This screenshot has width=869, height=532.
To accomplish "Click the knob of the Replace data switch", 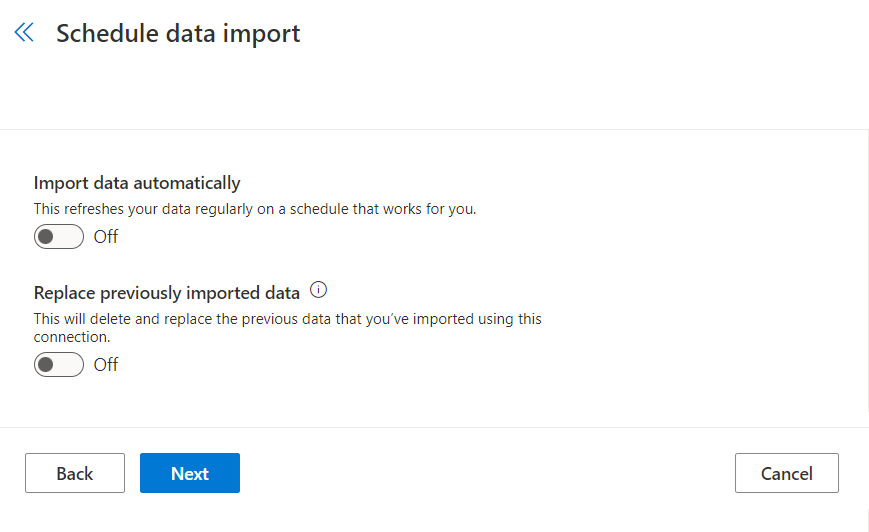I will point(46,365).
